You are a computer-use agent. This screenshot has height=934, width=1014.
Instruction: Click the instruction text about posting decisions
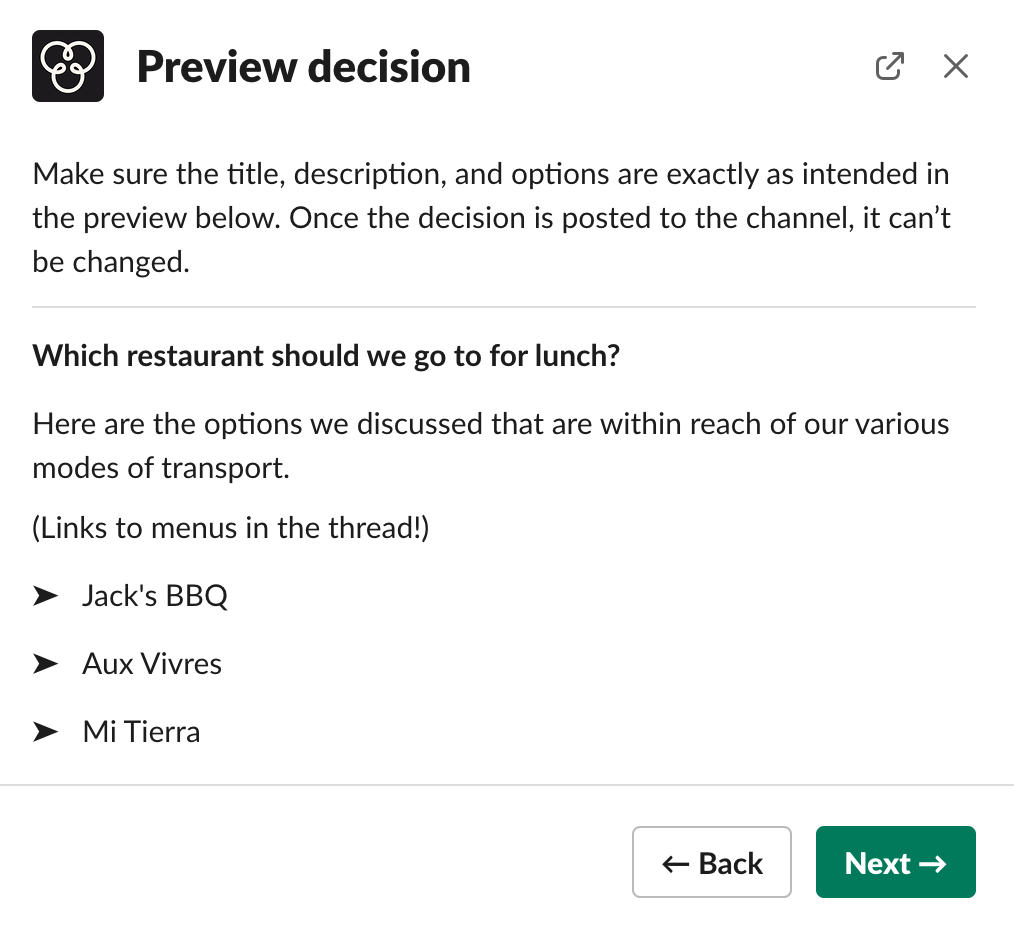click(492, 217)
